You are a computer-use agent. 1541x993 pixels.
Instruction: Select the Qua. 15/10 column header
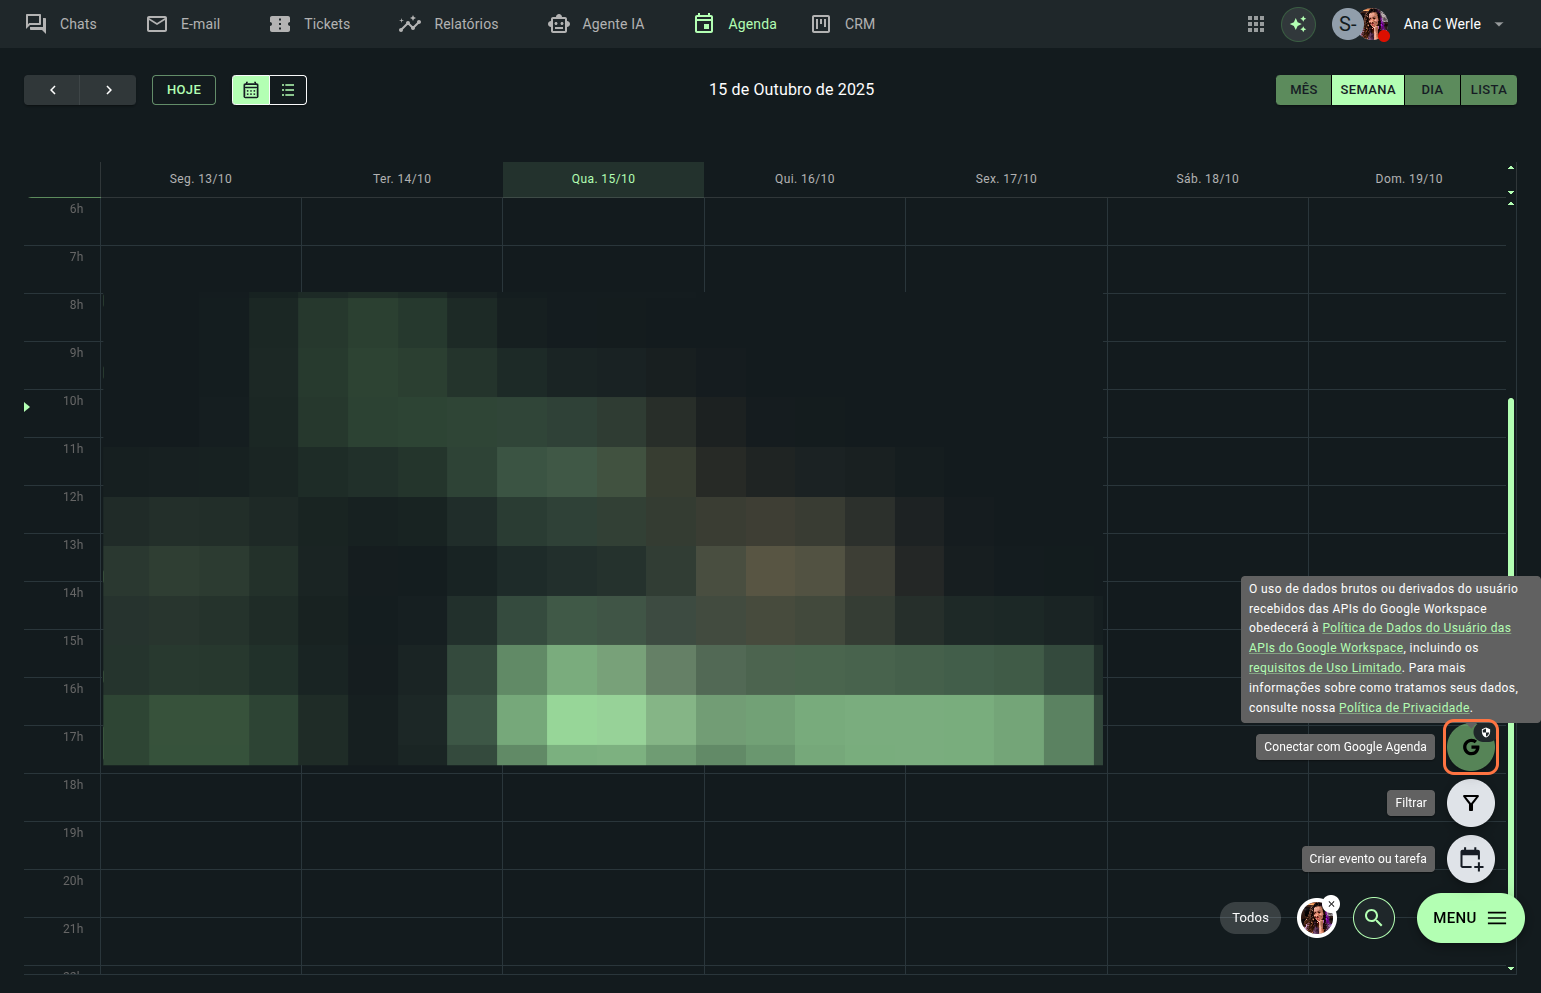(603, 179)
